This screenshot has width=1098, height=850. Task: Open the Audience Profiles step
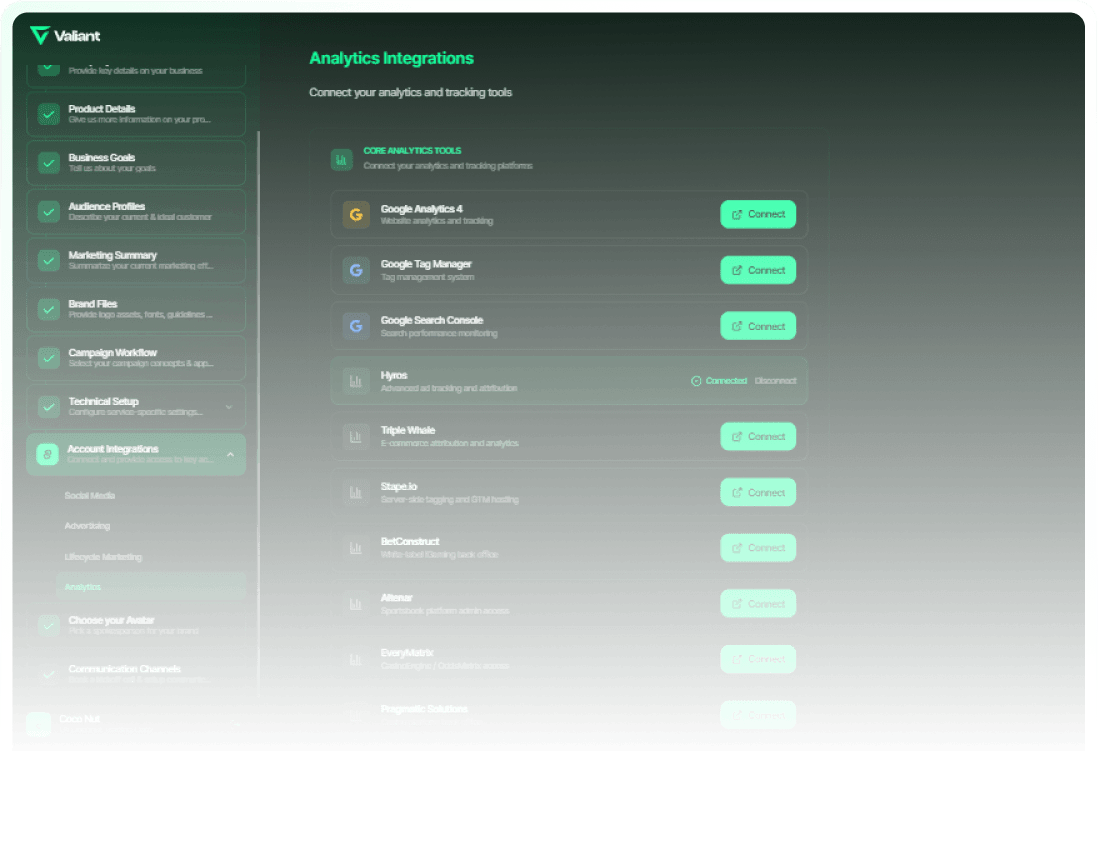tap(136, 211)
